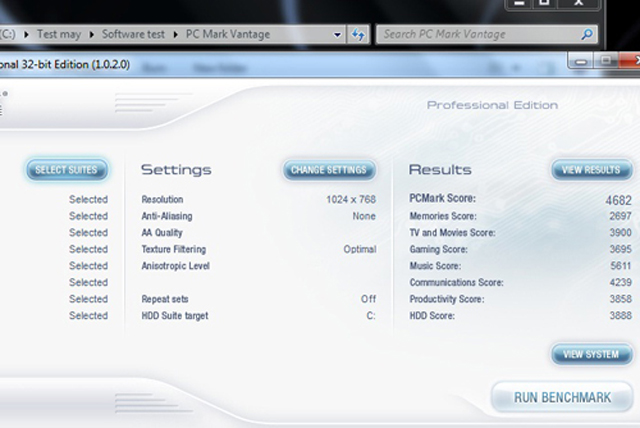Click Anti-Aliasing value None
The image size is (640, 428).
(364, 216)
